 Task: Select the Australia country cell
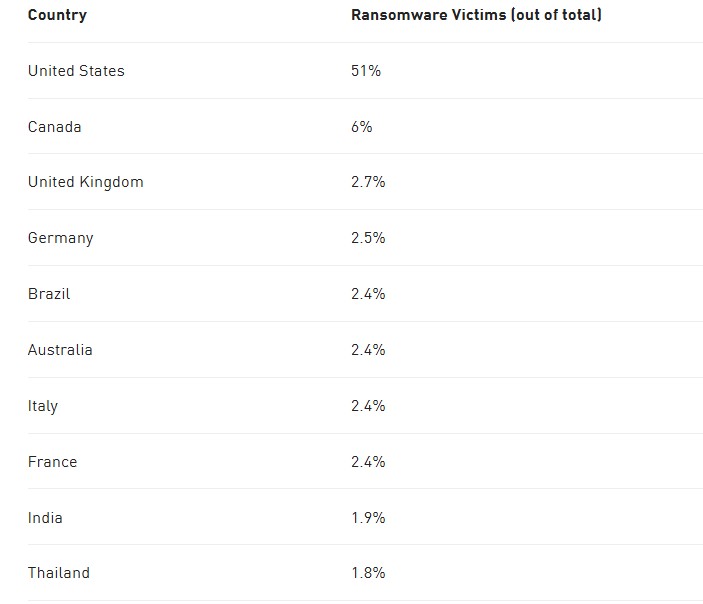pos(60,350)
